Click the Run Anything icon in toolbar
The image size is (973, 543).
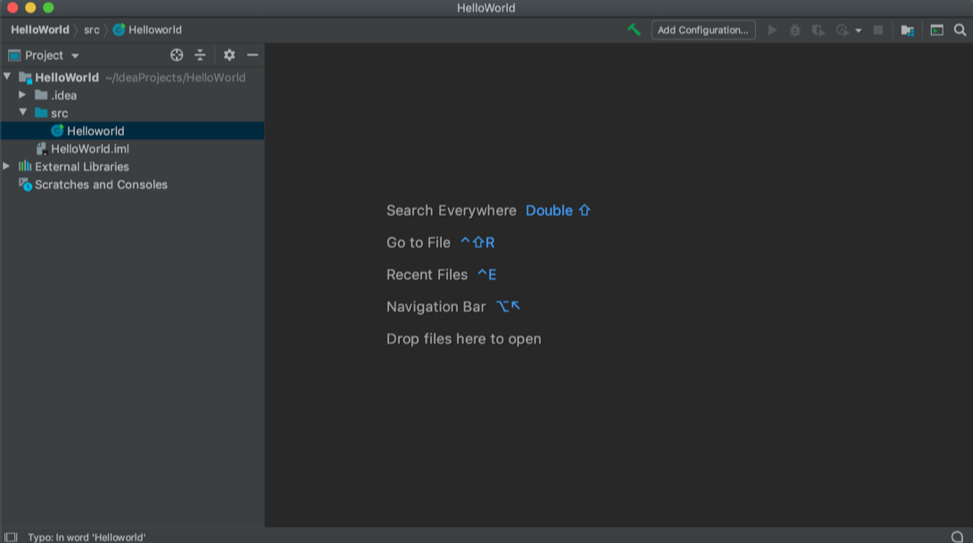pyautogui.click(x=937, y=30)
